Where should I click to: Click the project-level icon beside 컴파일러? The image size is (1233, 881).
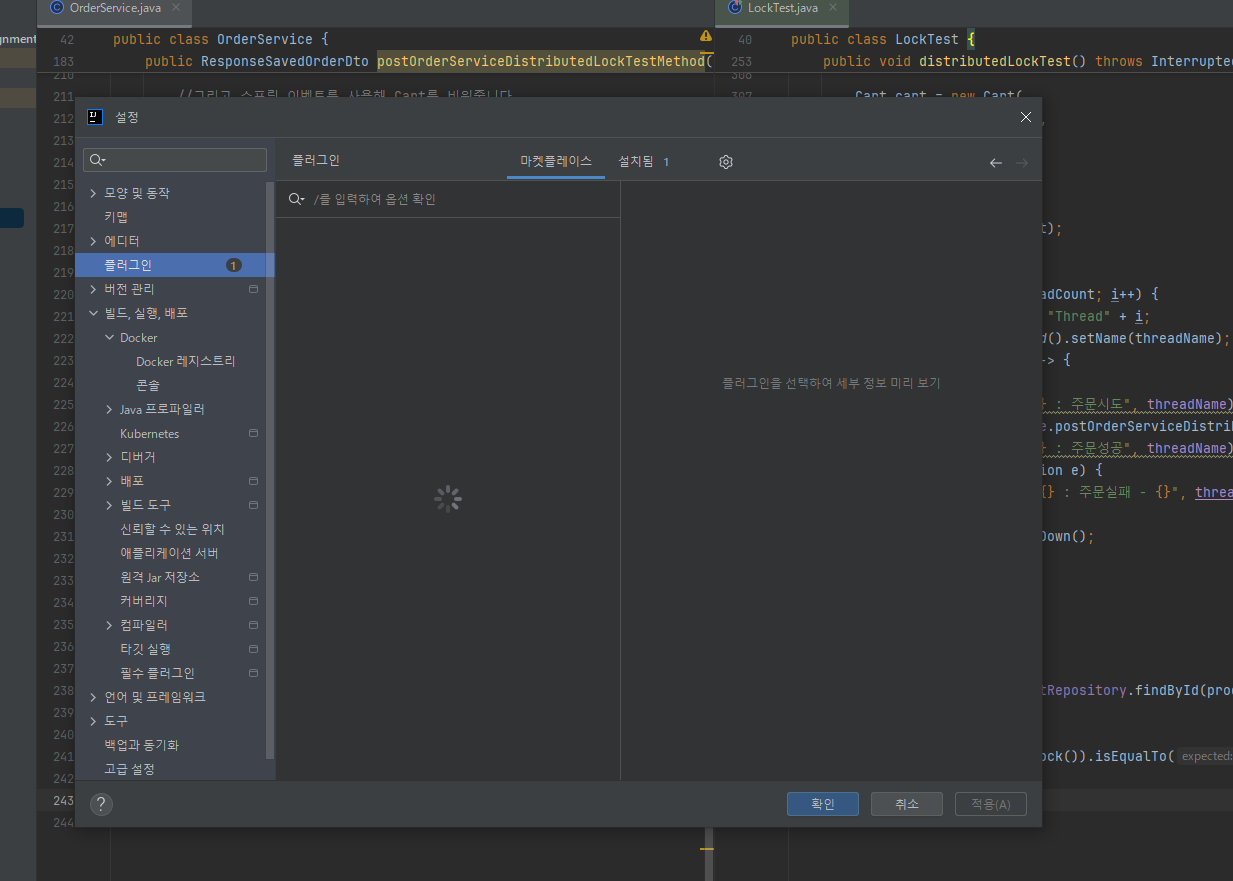pos(253,625)
